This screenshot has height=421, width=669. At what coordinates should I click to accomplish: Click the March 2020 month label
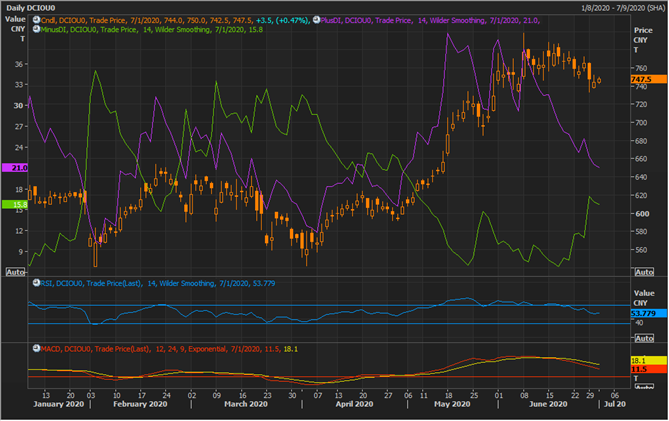[x=246, y=404]
